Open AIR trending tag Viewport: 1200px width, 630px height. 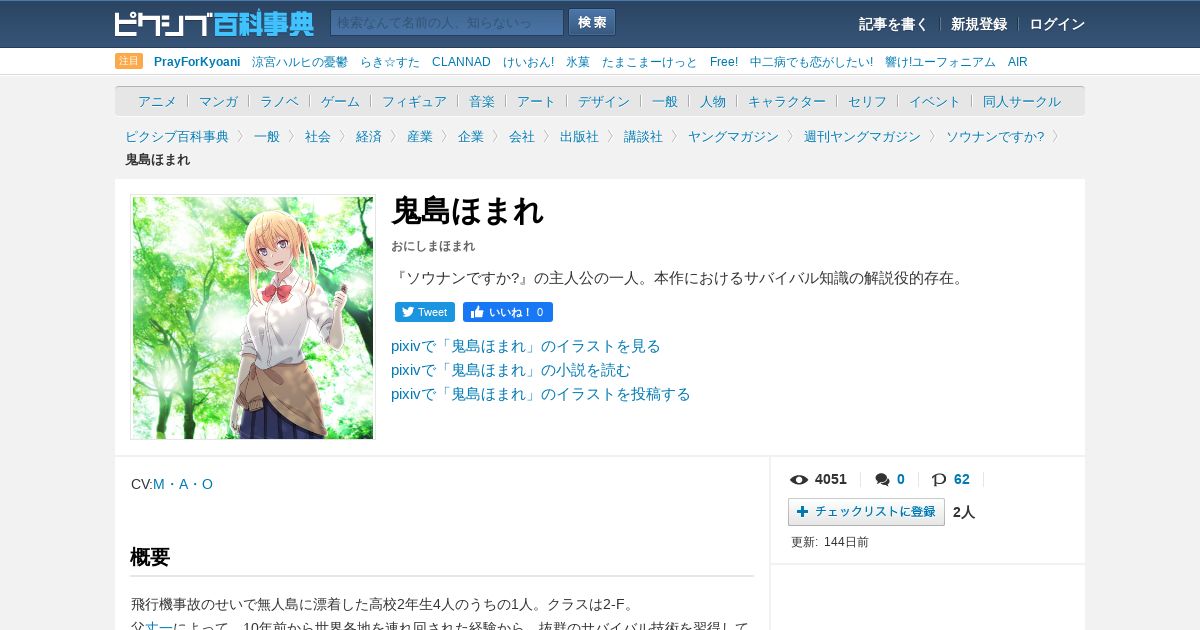1018,62
